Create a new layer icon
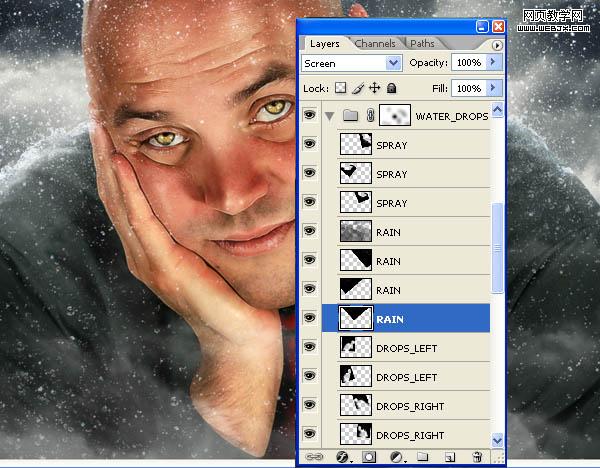Screen dimensions: 600x468 [450, 457]
